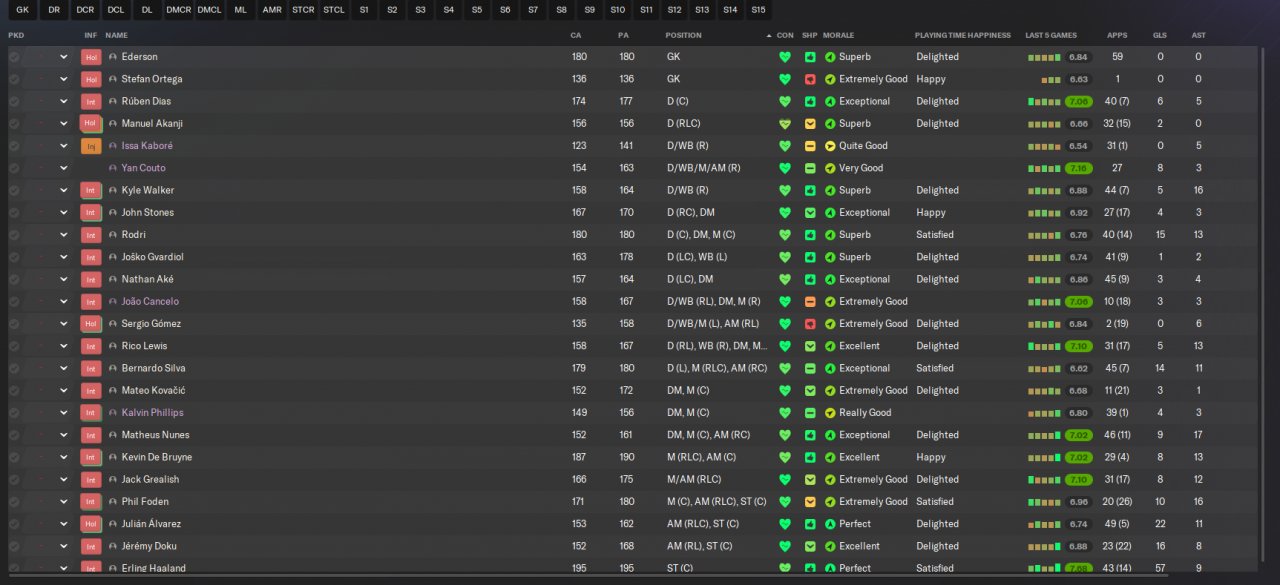Open the position dropdown chevron for John Stones
1280x585 pixels.
[64, 212]
